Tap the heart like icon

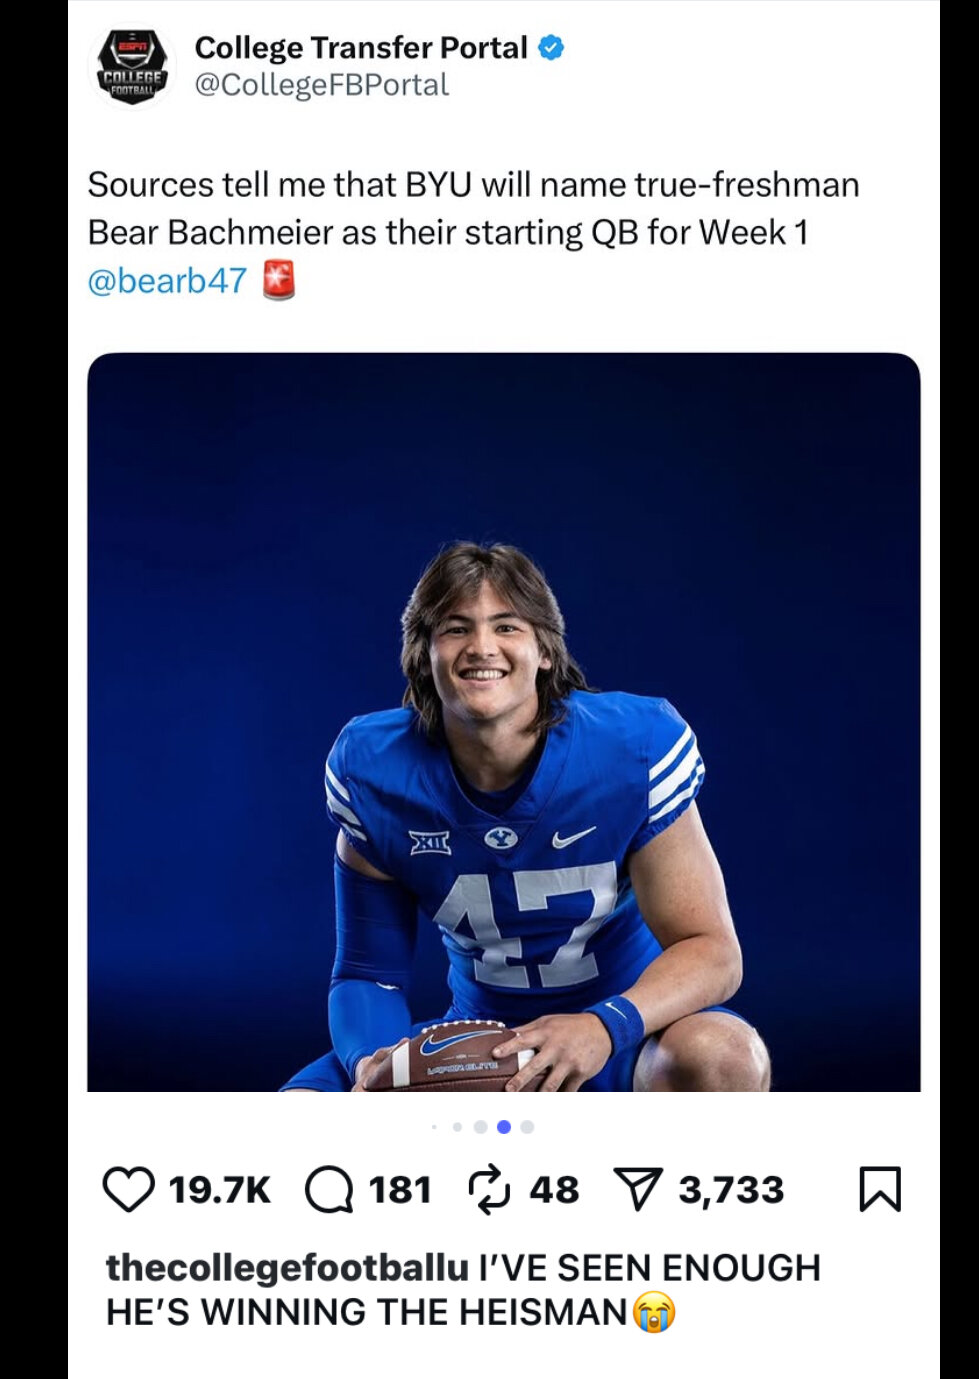click(x=129, y=1190)
